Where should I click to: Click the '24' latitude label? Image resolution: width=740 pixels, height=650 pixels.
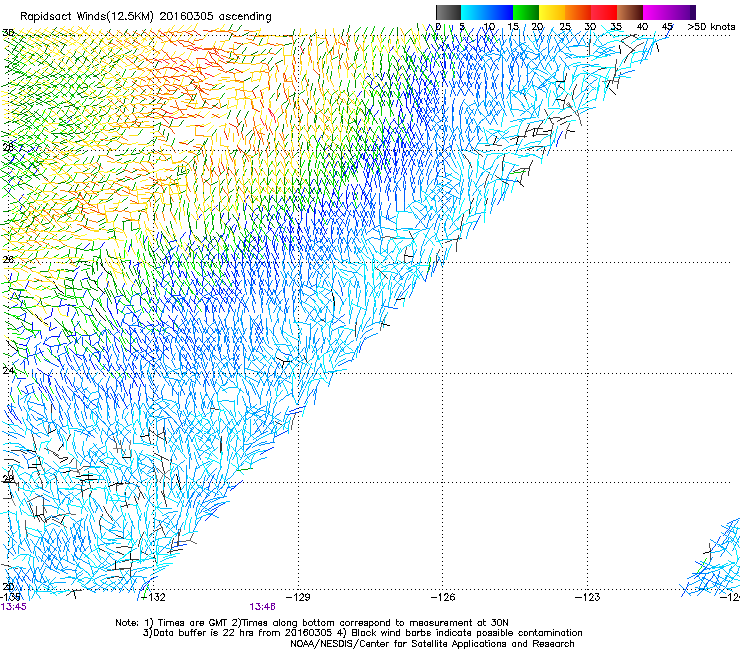click(8, 371)
